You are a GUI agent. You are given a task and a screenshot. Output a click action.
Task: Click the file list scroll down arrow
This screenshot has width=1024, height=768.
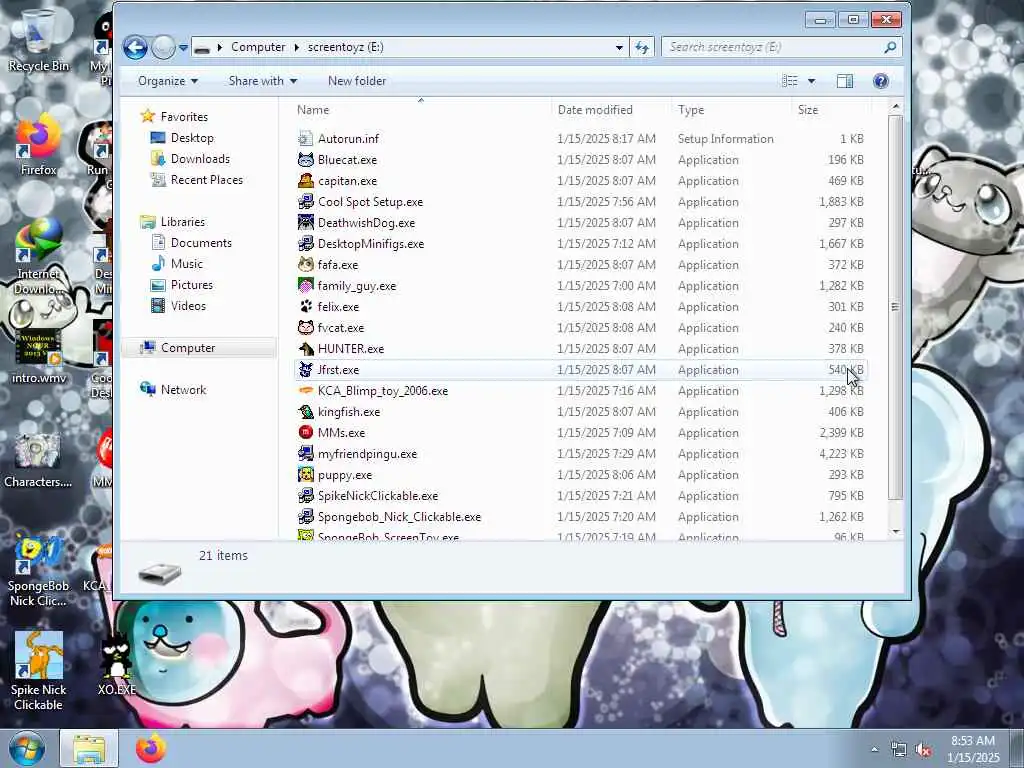point(896,532)
